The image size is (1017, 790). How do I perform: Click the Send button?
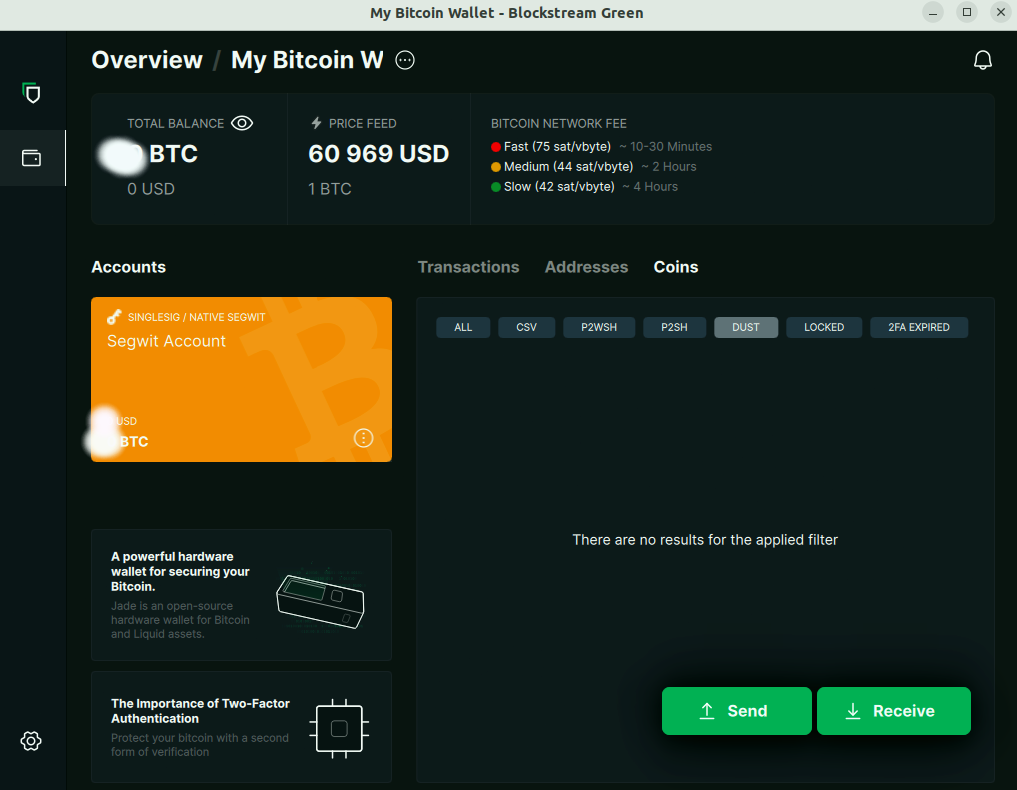(x=737, y=711)
